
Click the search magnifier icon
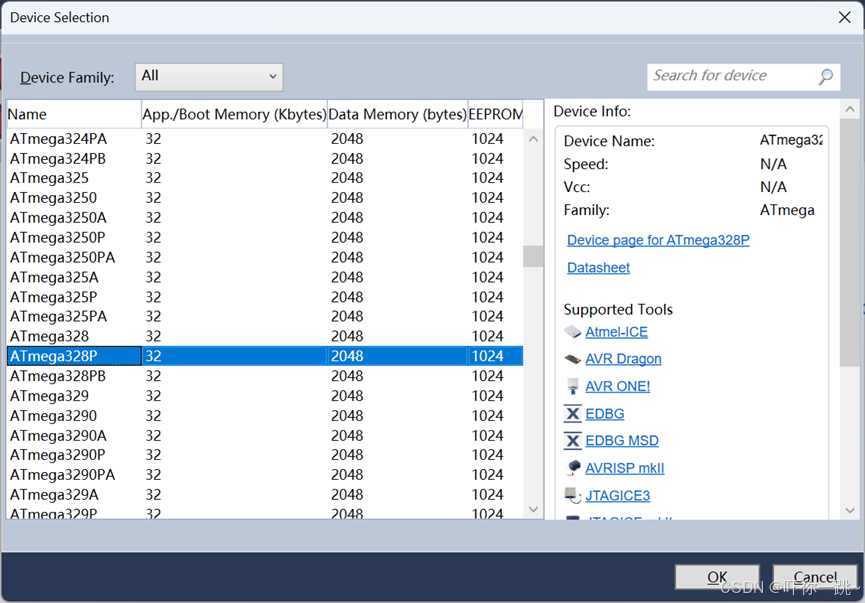[x=825, y=77]
